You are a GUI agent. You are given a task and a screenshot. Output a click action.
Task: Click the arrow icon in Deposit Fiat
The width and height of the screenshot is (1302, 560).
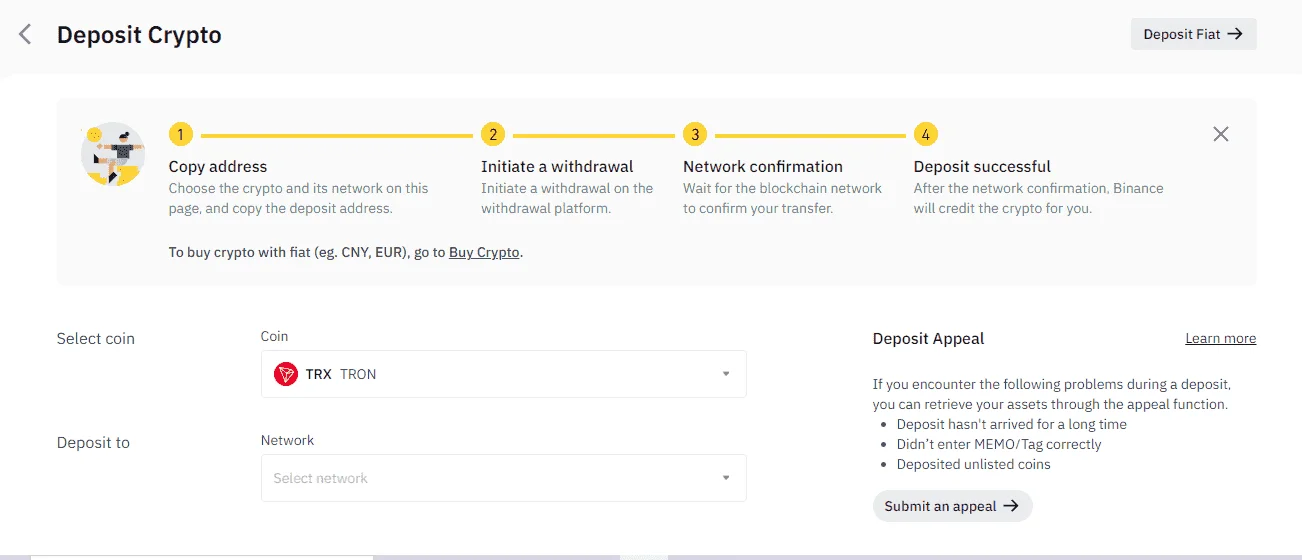coord(1235,34)
